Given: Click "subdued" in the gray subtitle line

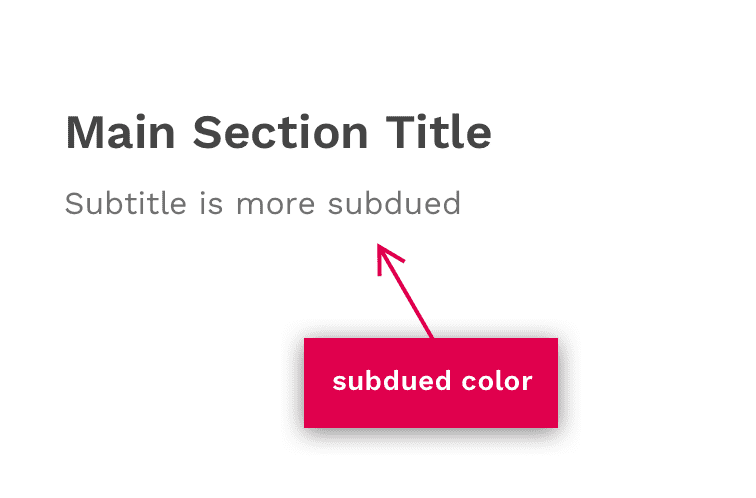Looking at the screenshot, I should click(395, 204).
